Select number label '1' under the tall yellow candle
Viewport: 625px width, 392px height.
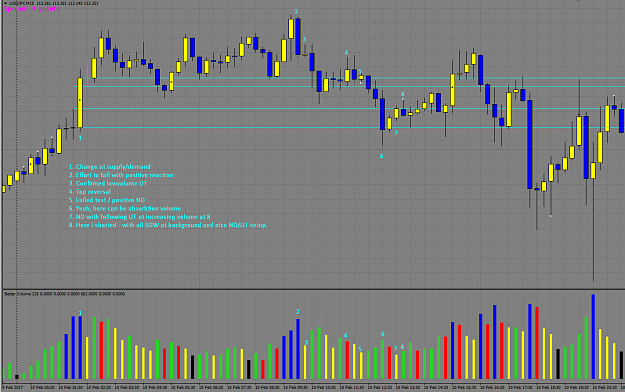click(80, 138)
